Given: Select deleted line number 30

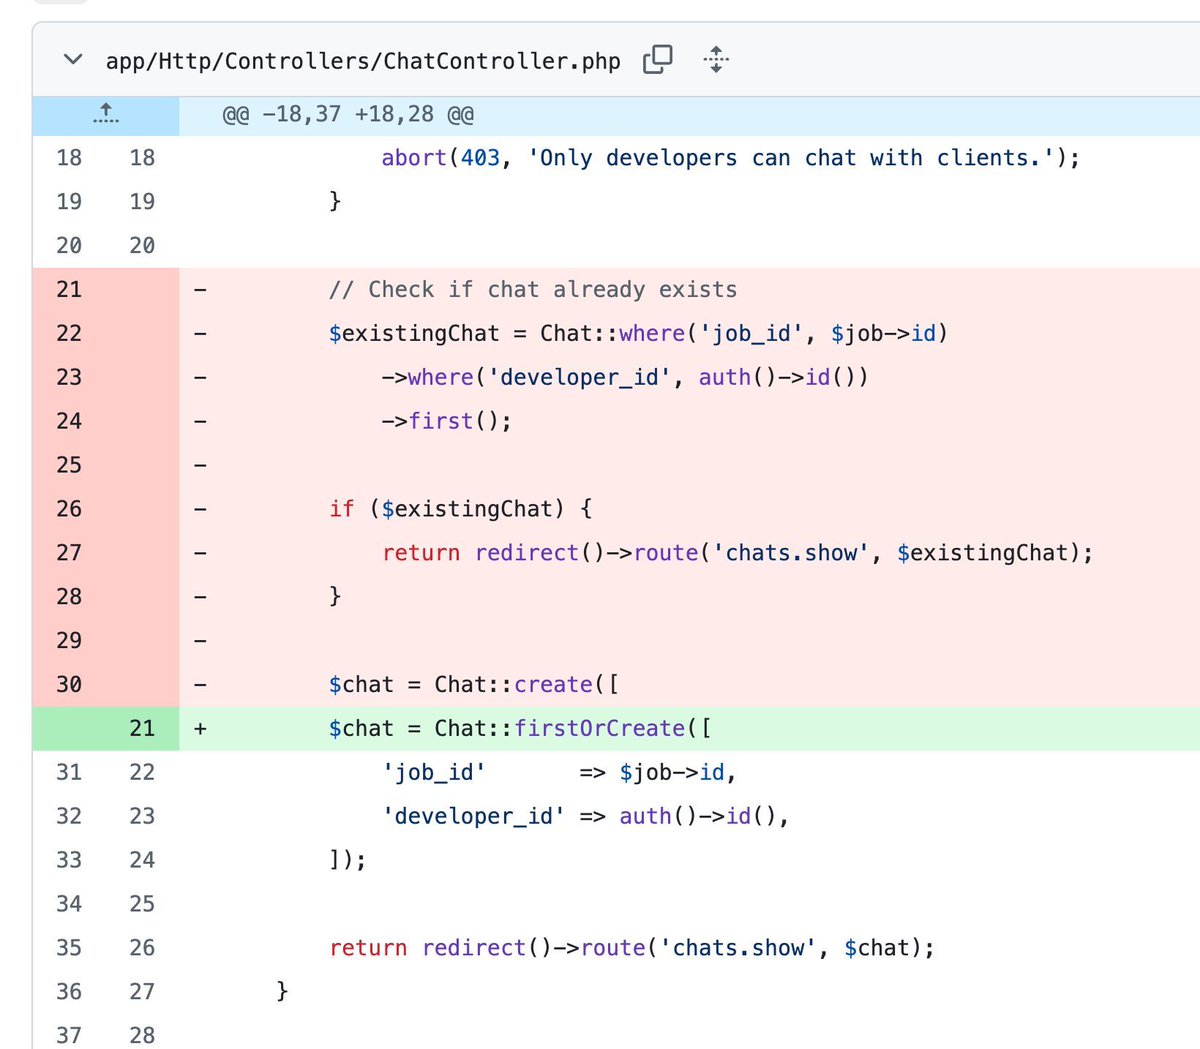Looking at the screenshot, I should pyautogui.click(x=69, y=685).
